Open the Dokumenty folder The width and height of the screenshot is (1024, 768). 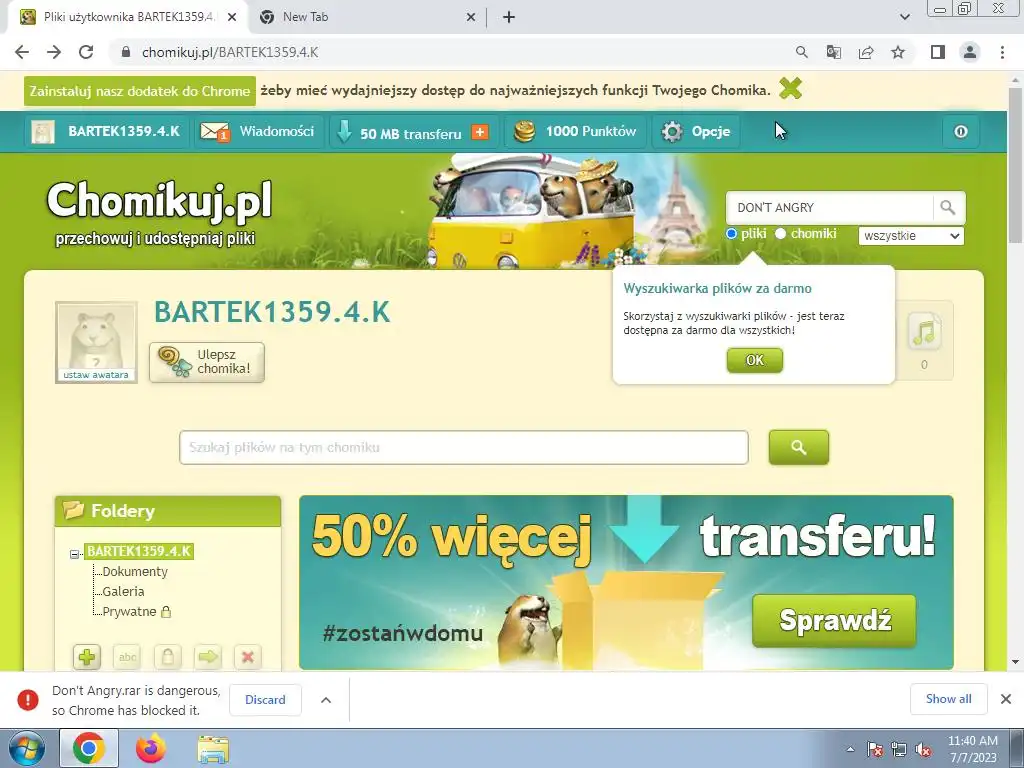(135, 571)
